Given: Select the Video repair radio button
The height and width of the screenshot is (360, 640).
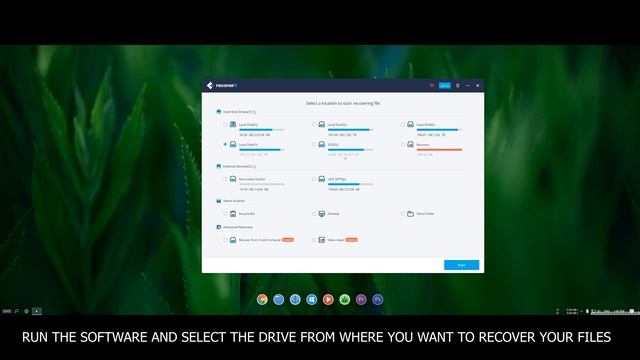Looking at the screenshot, I should click(x=314, y=240).
